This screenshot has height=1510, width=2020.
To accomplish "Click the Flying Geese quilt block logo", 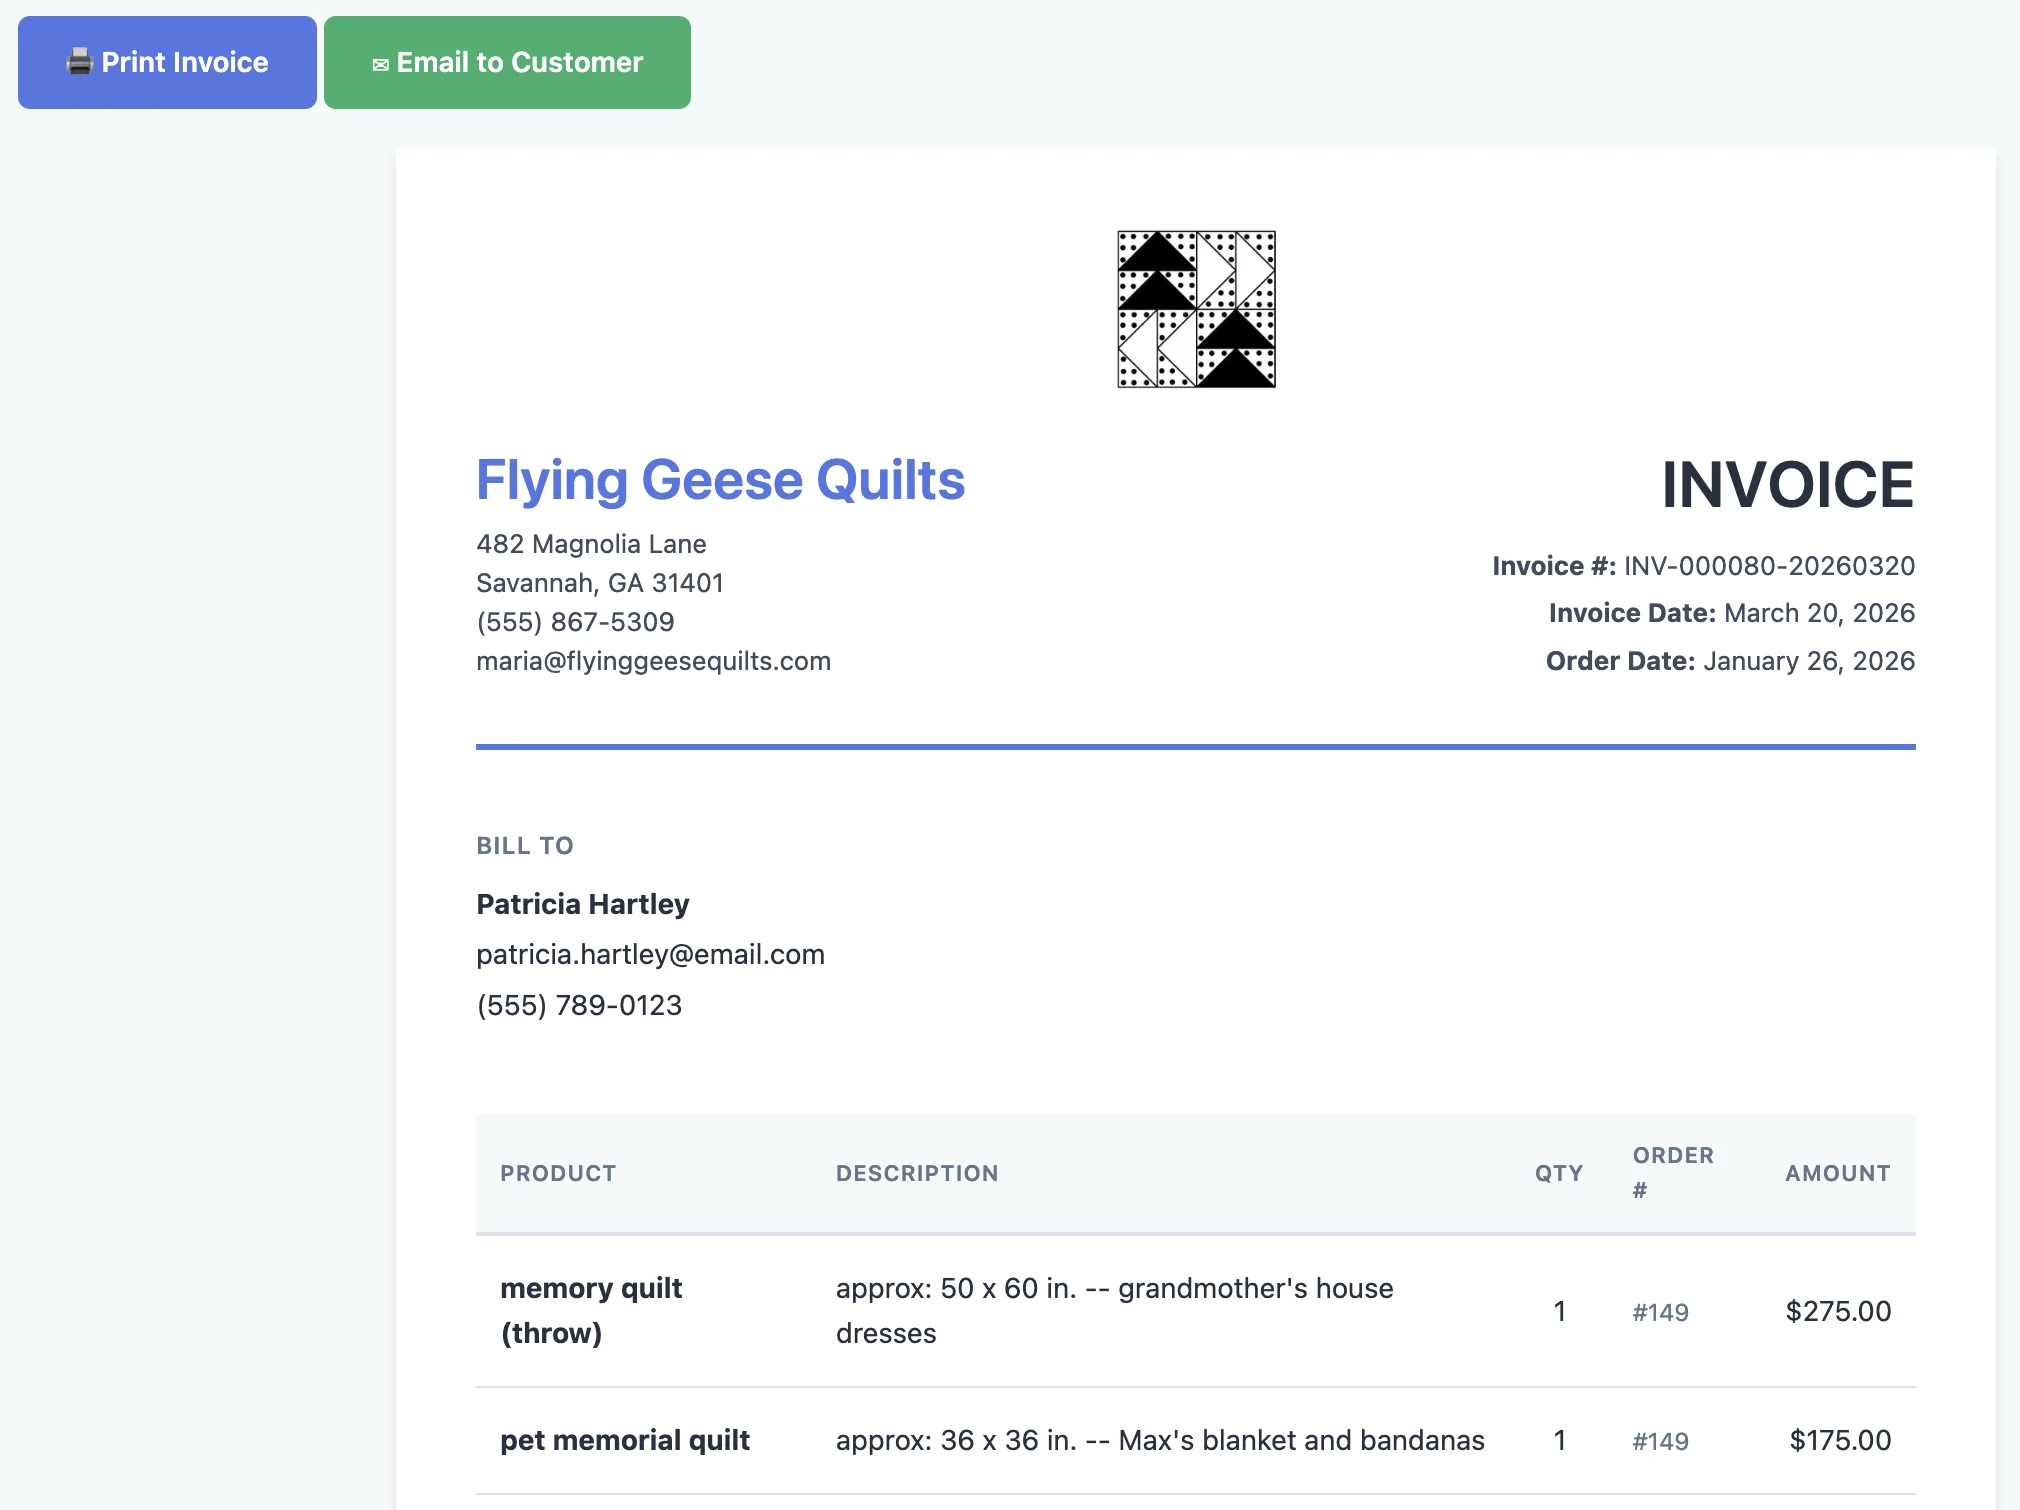I will pos(1194,308).
